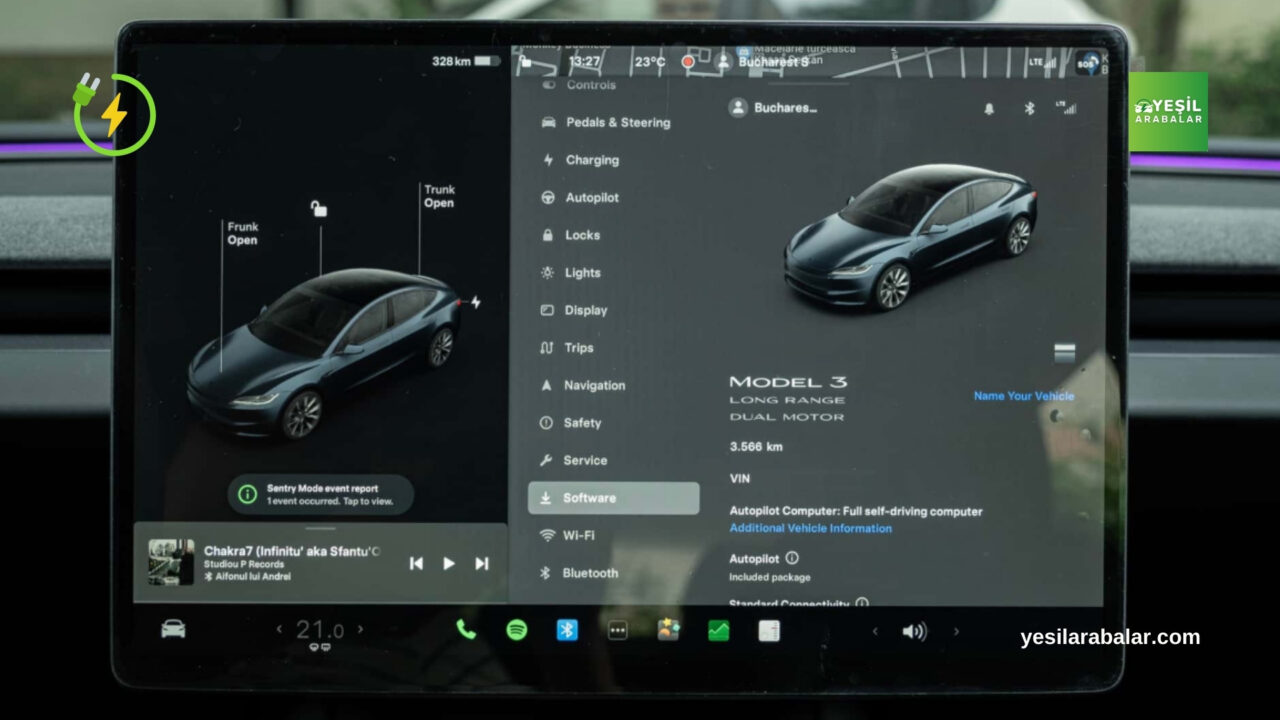Tap Frunk Open to close the frunk
The image size is (1280, 720).
[x=242, y=233]
